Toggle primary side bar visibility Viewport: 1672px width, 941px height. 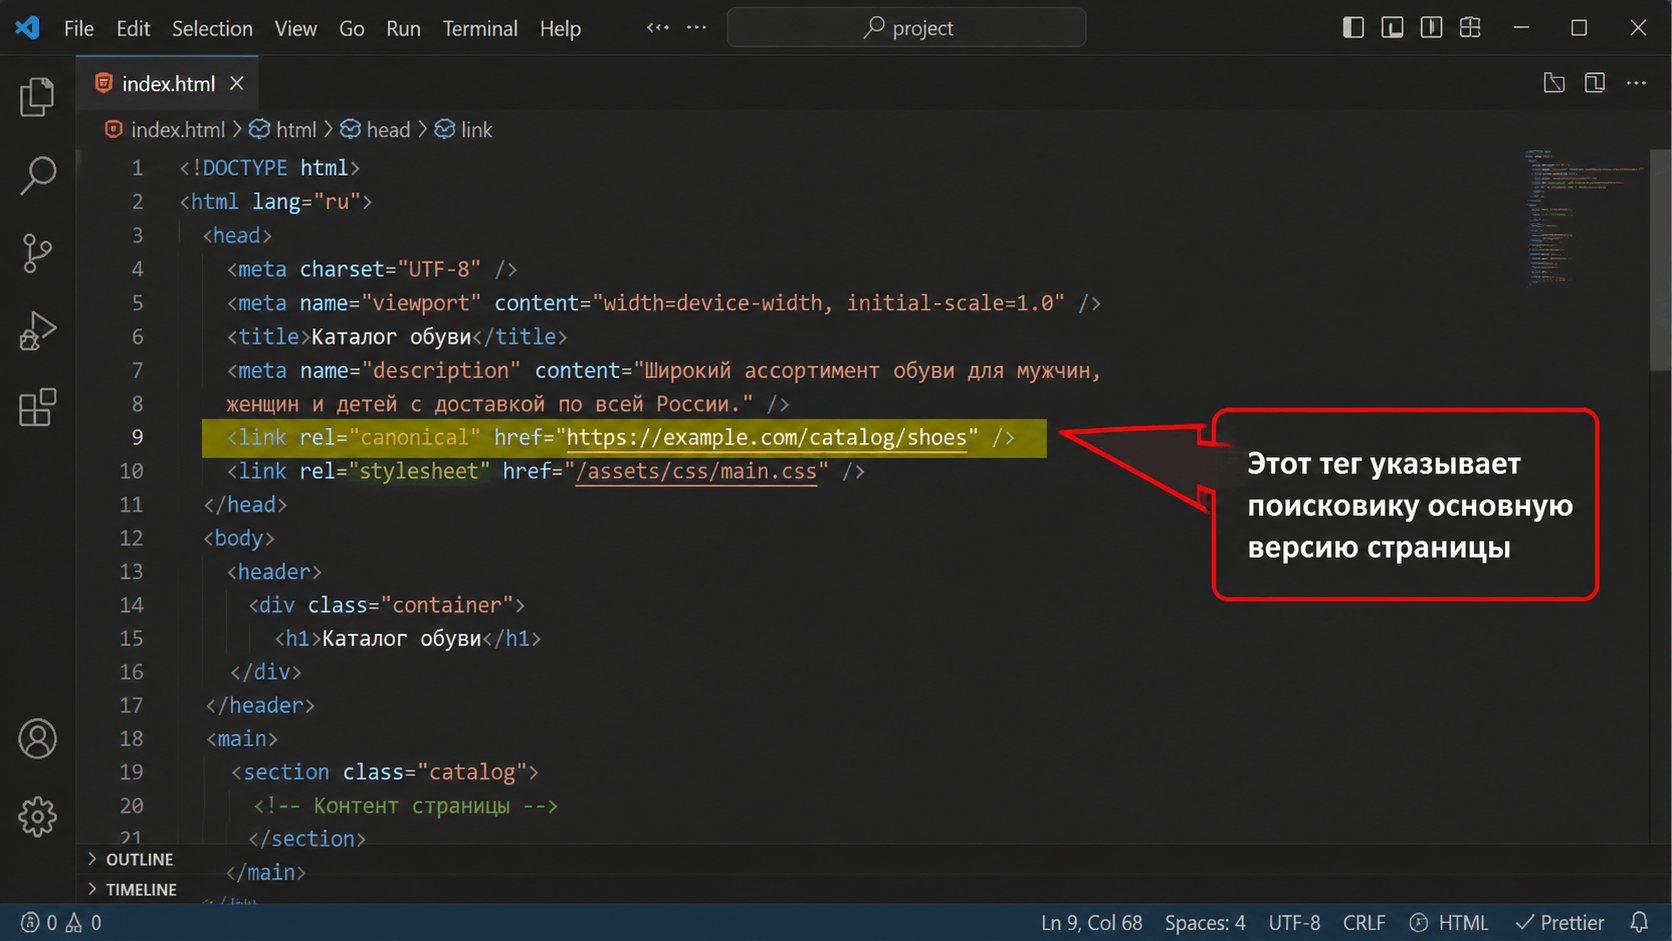[x=1353, y=28]
